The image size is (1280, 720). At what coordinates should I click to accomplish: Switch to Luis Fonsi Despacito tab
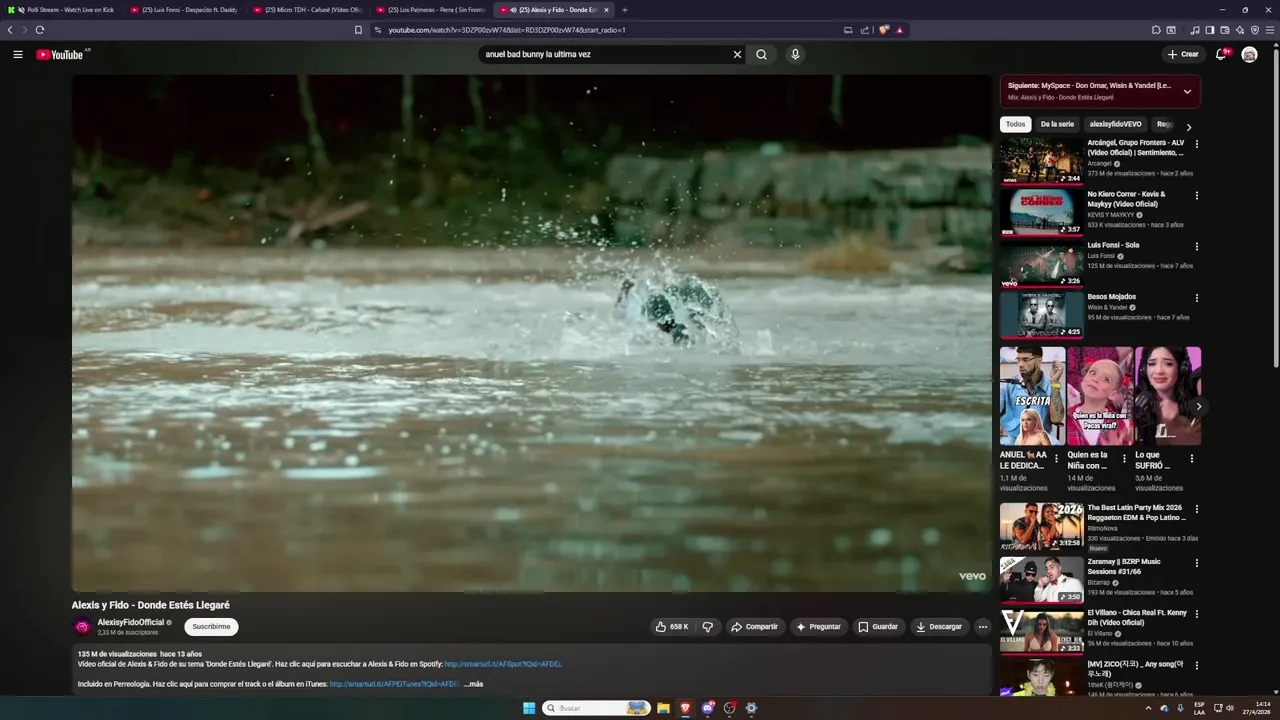[x=185, y=10]
